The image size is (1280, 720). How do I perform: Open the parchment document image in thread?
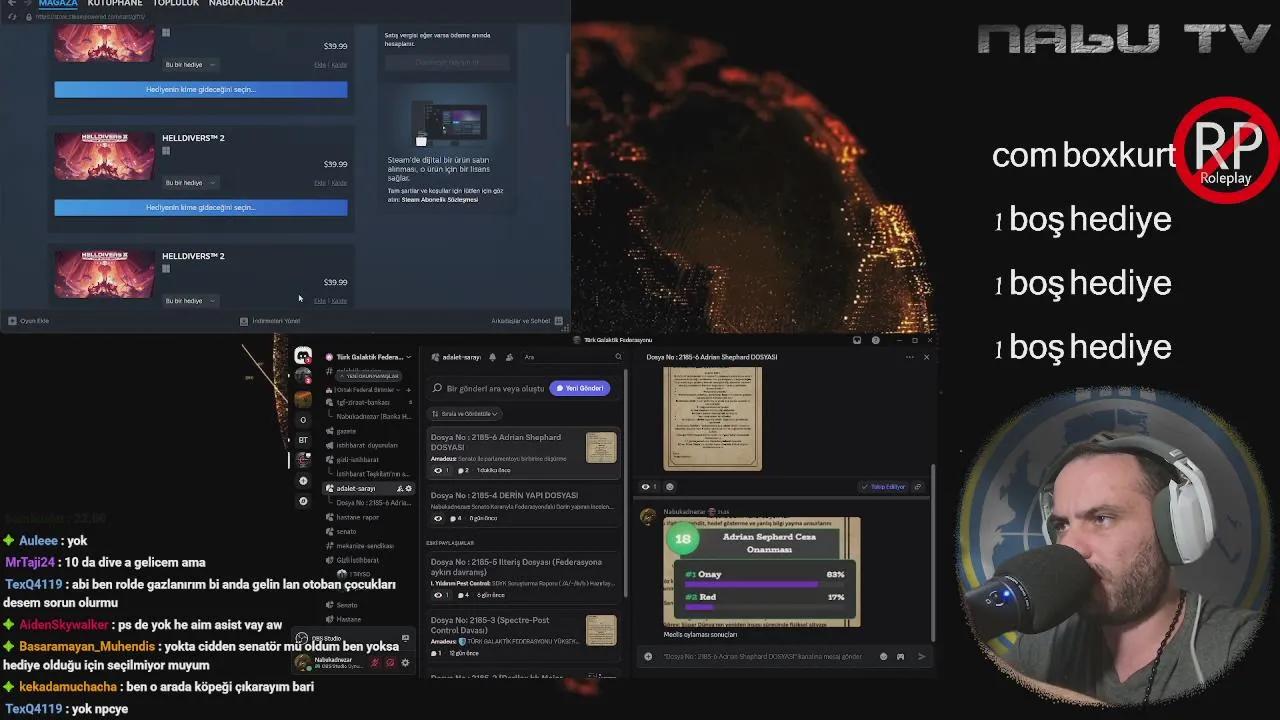pos(713,418)
